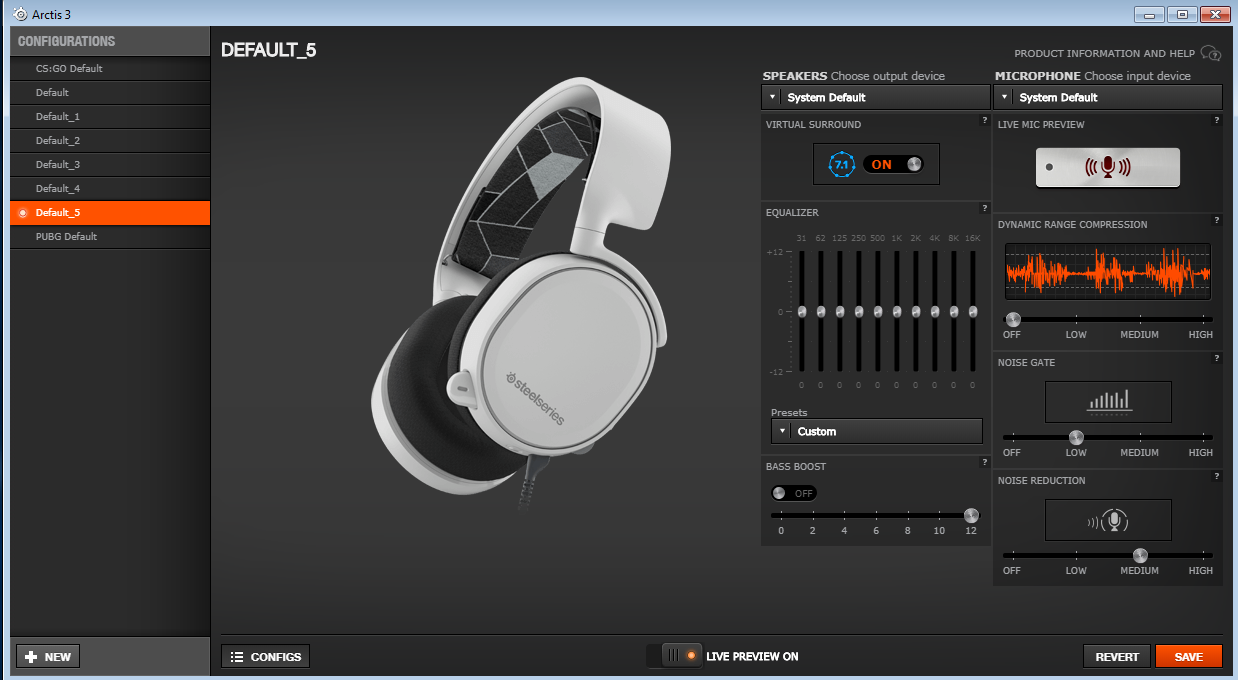Enable the Bass Boost switch
Viewport: 1238px width, 680px height.
click(x=794, y=493)
